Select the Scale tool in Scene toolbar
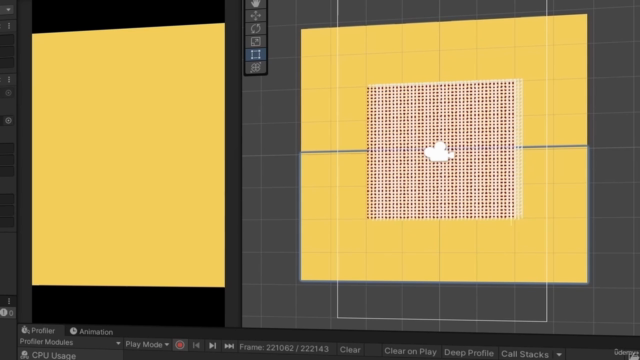 click(x=256, y=42)
